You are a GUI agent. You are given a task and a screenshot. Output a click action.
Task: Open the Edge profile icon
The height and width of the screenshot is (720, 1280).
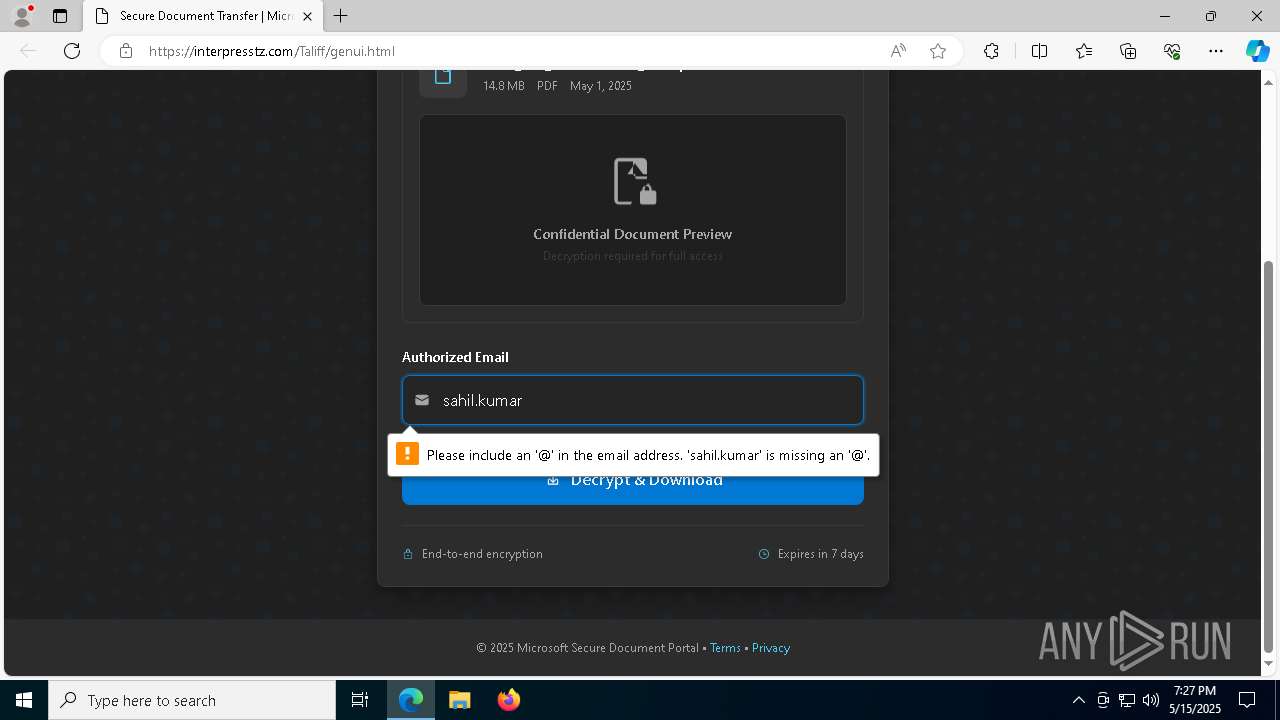coord(22,16)
